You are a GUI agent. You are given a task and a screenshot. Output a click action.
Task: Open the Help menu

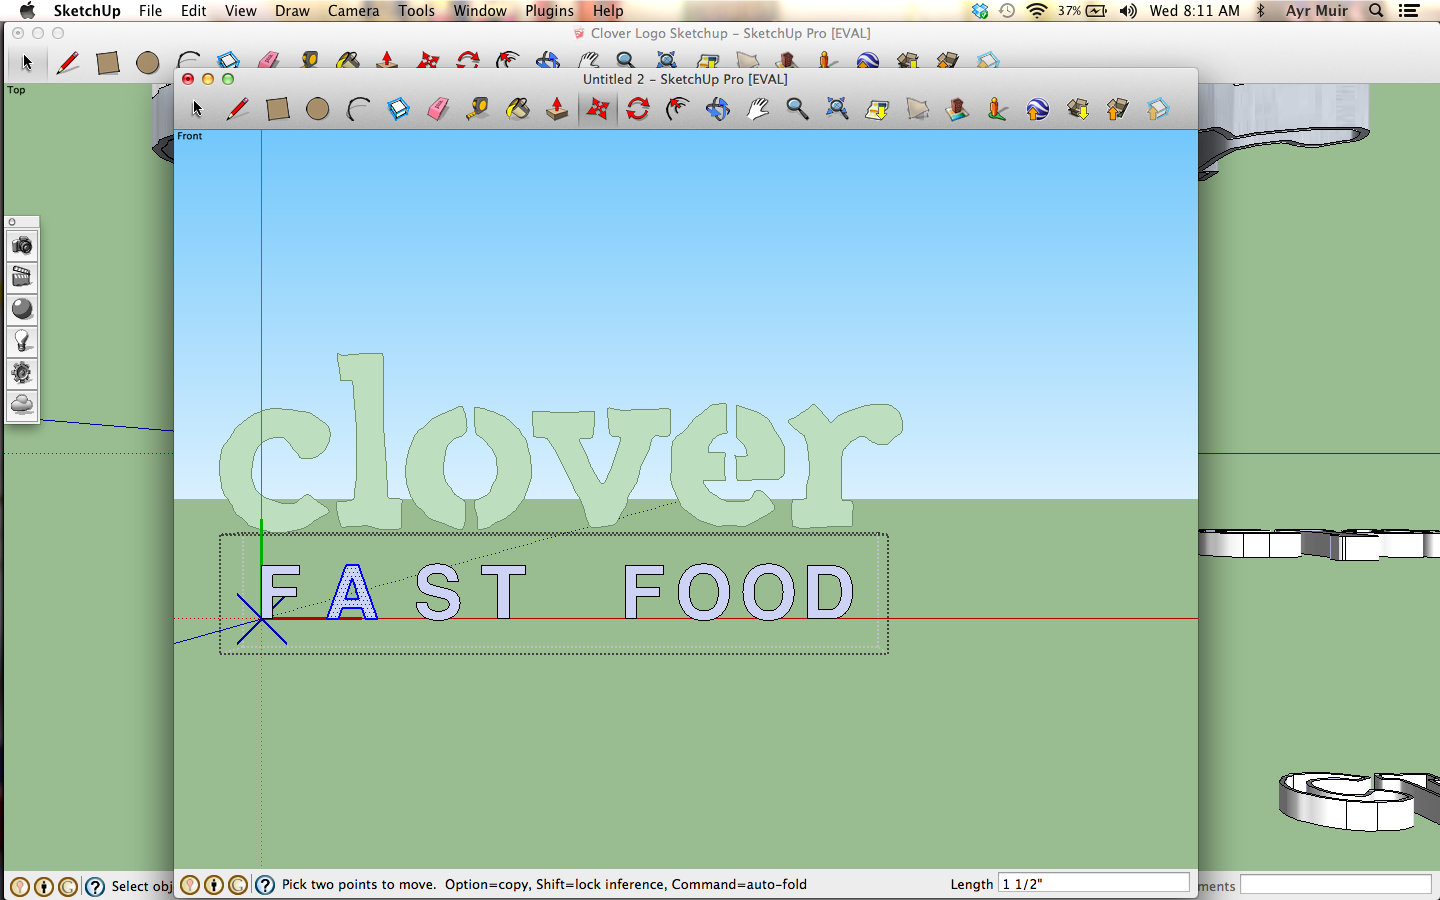coord(607,11)
